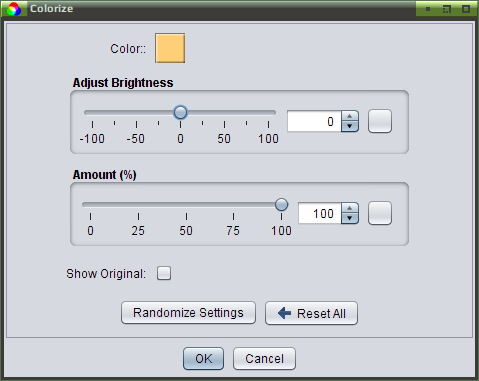Click the Reset All button

pos(311,313)
